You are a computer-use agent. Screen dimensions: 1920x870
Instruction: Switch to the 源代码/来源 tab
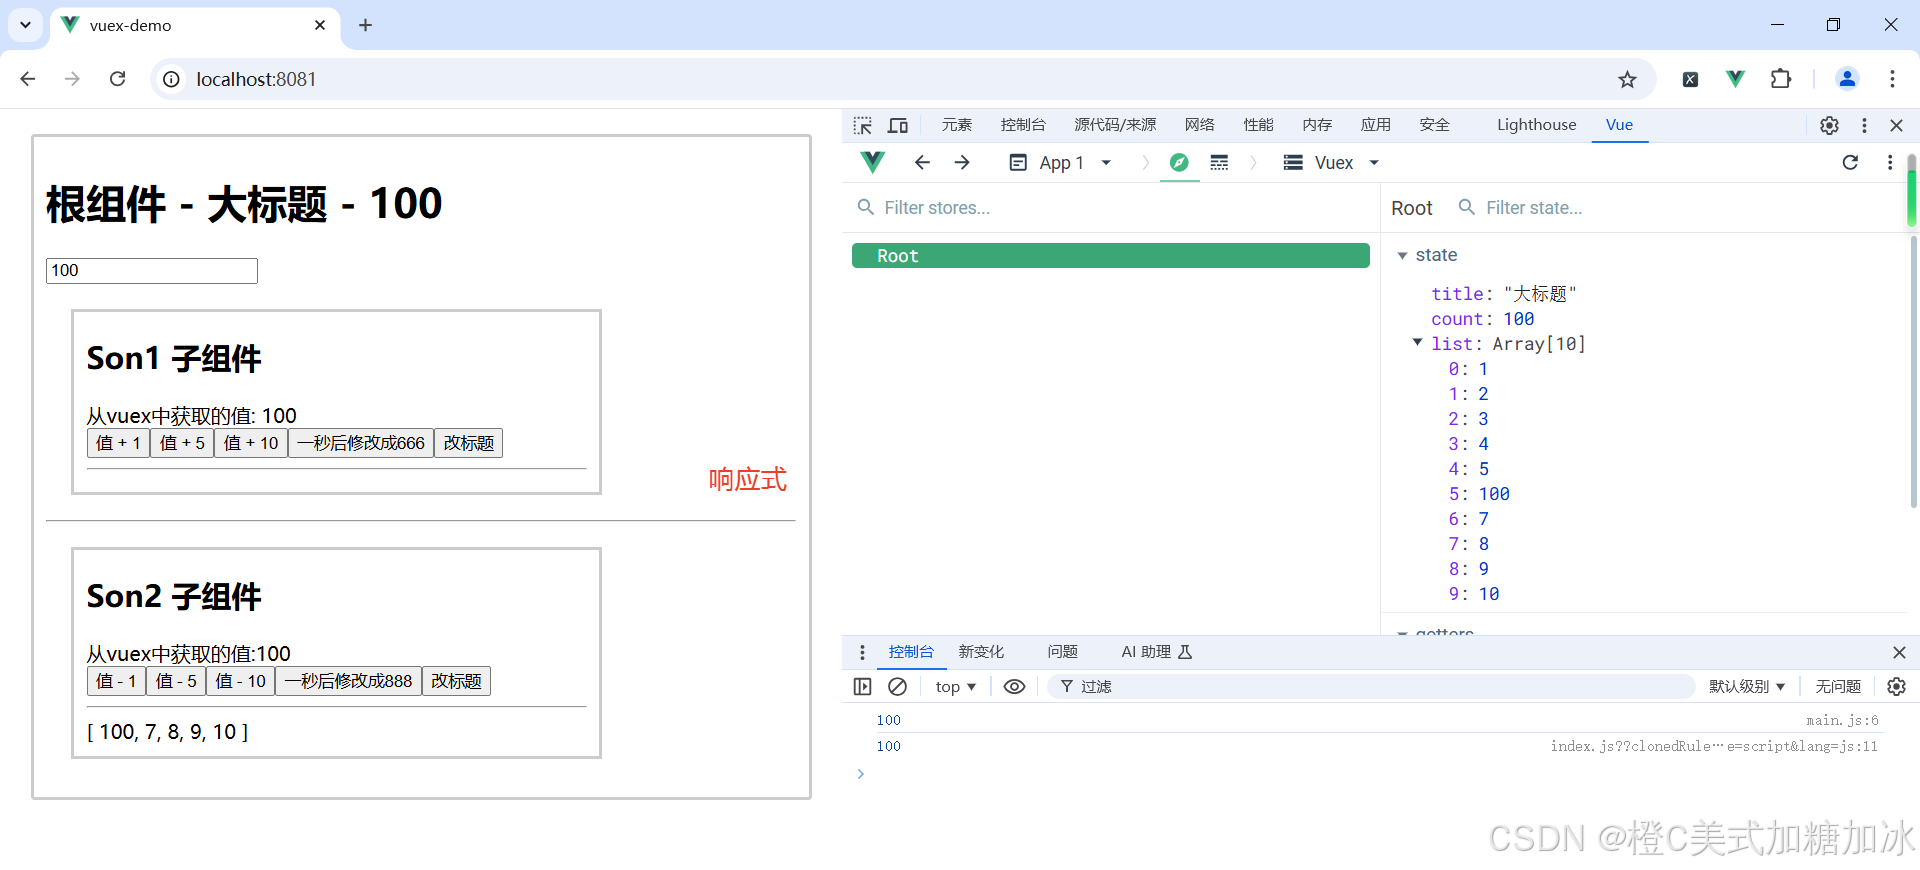pyautogui.click(x=1115, y=125)
